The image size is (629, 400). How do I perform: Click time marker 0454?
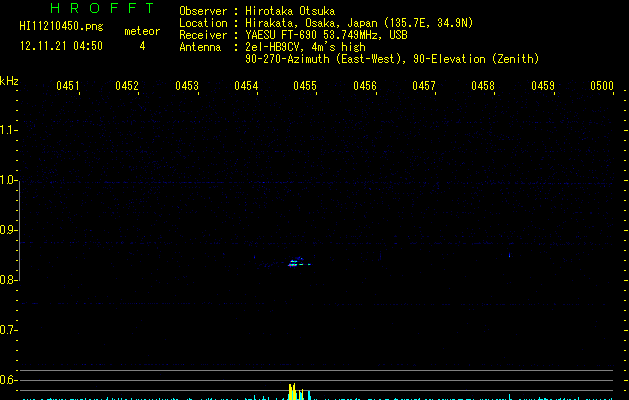[246, 86]
